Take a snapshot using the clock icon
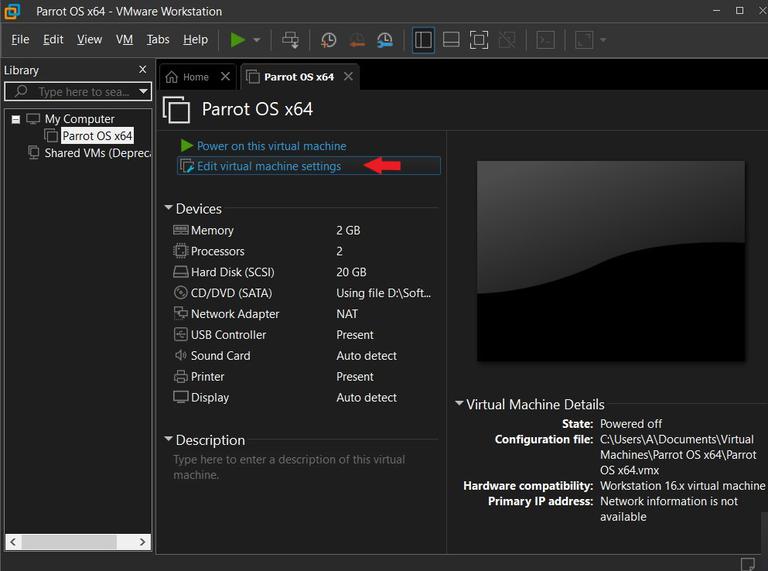Image resolution: width=768 pixels, height=571 pixels. point(329,40)
